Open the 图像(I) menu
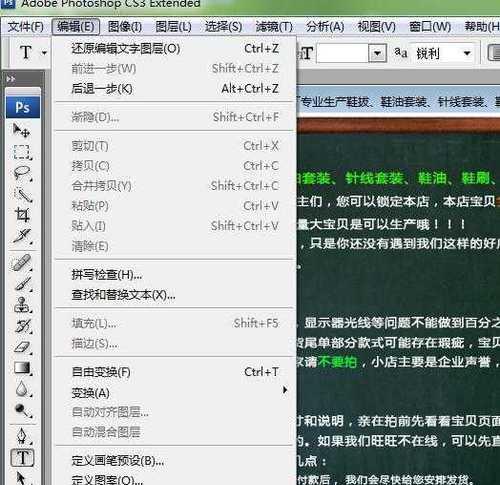Viewport: 500px width, 485px height. click(125, 27)
